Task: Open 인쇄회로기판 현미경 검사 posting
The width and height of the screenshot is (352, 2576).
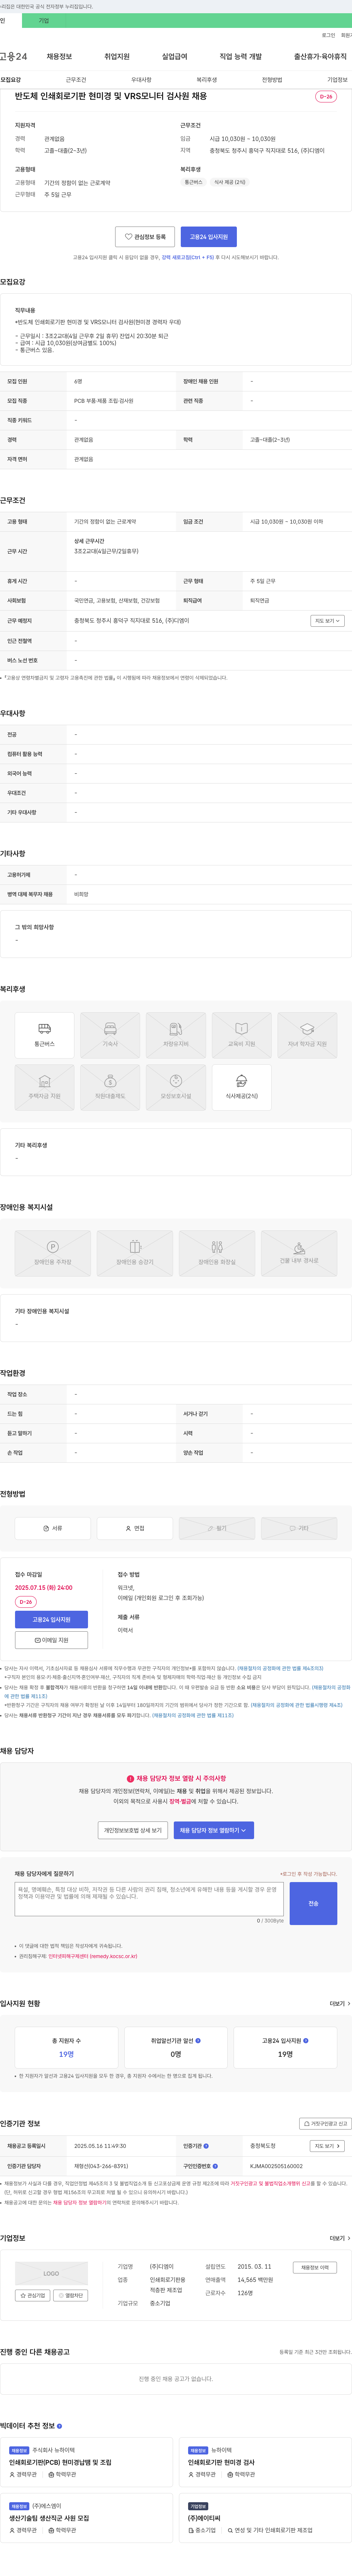Action: pyautogui.click(x=221, y=2463)
